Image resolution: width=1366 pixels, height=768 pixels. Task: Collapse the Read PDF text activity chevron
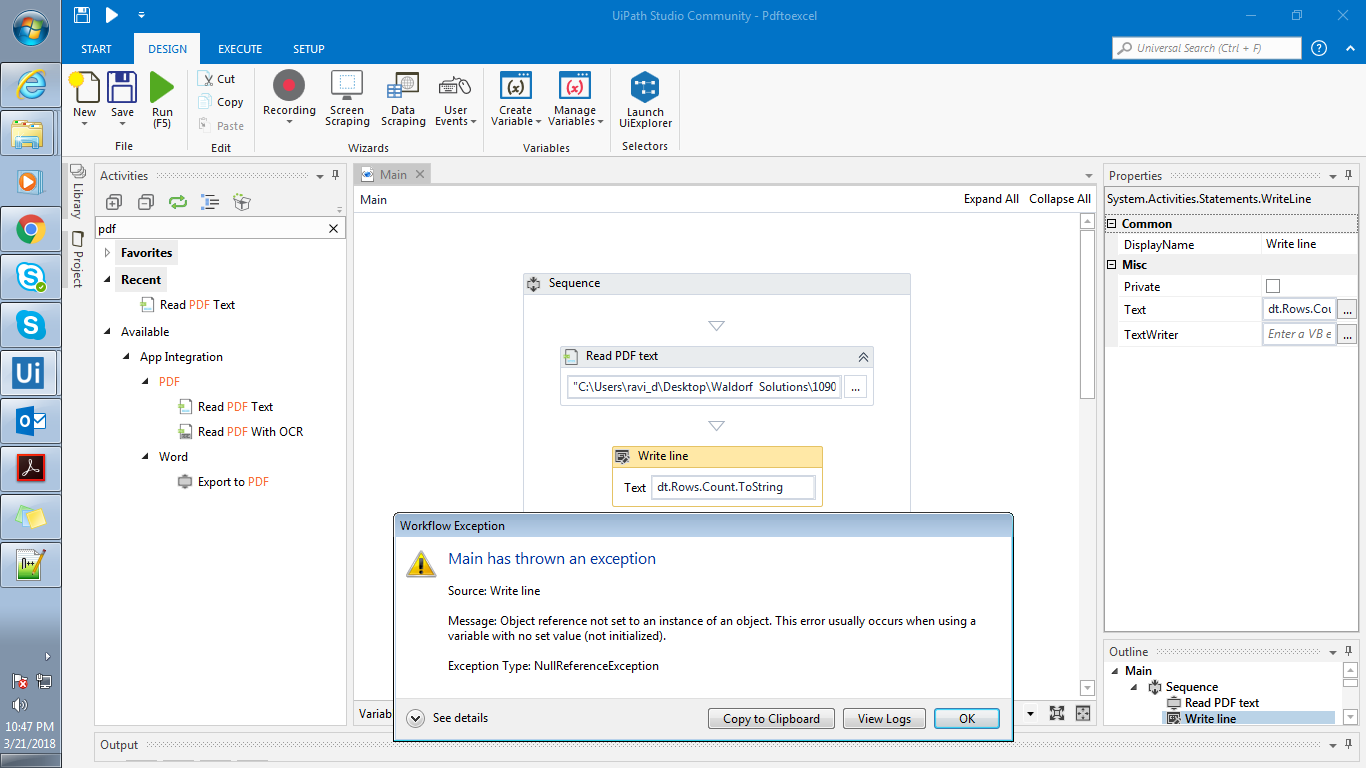pos(863,356)
